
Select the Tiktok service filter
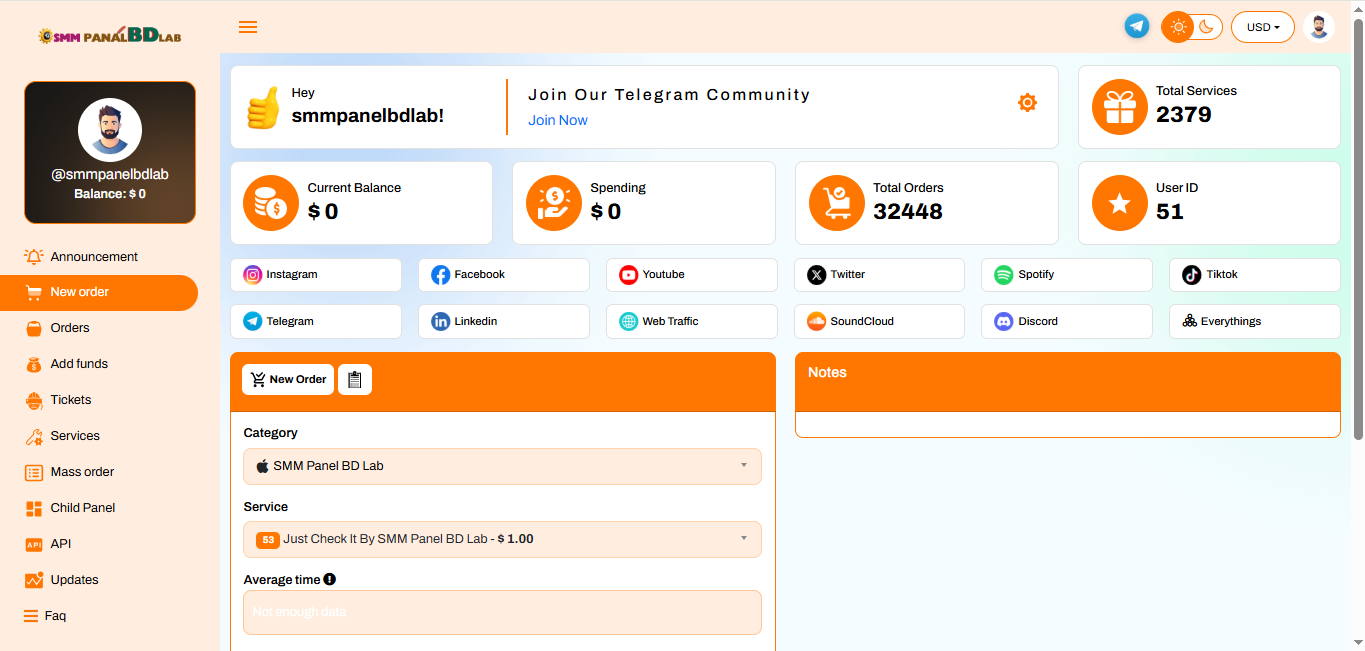pos(1254,275)
